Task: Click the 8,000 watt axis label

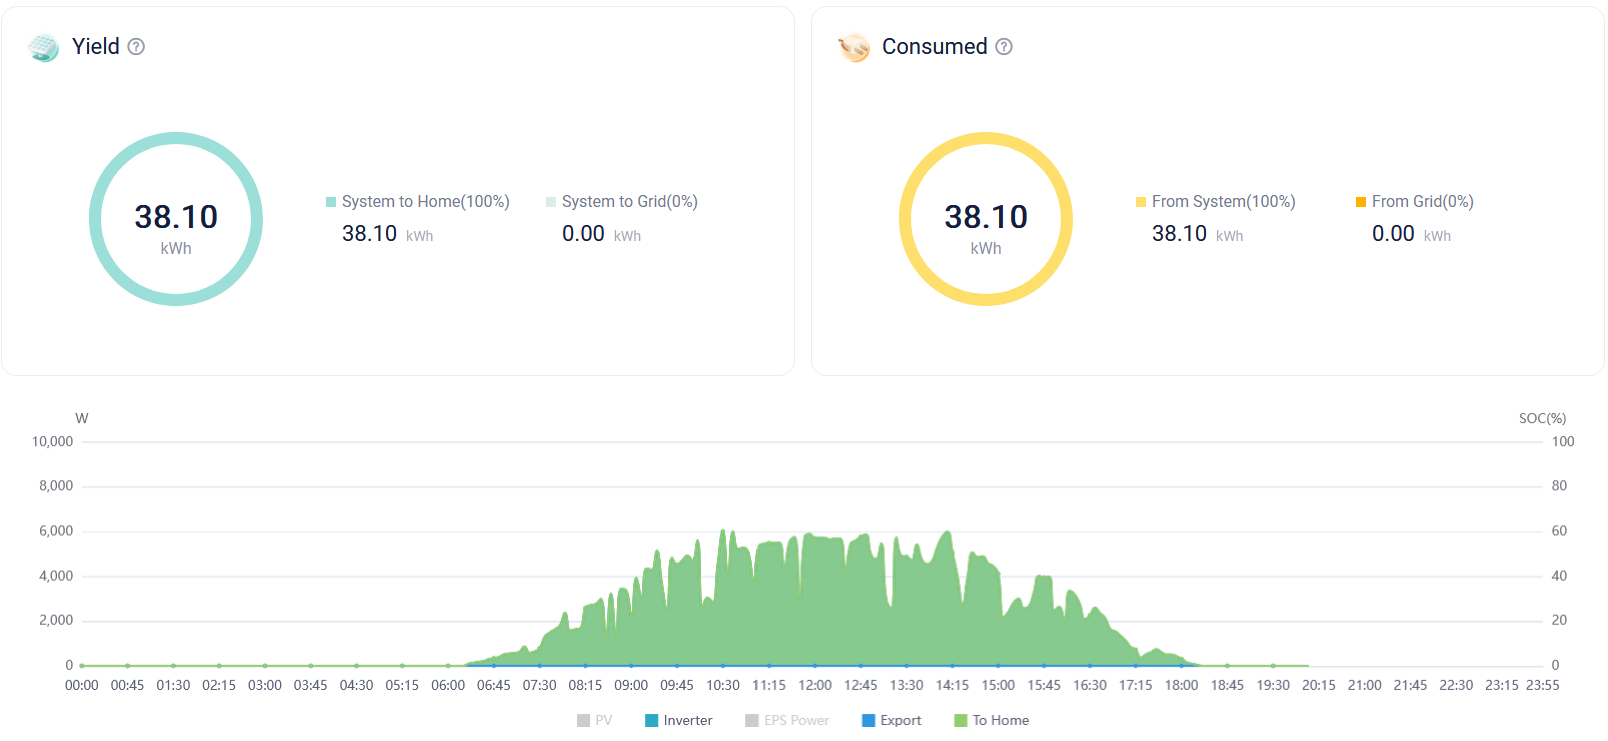Action: [x=56, y=486]
